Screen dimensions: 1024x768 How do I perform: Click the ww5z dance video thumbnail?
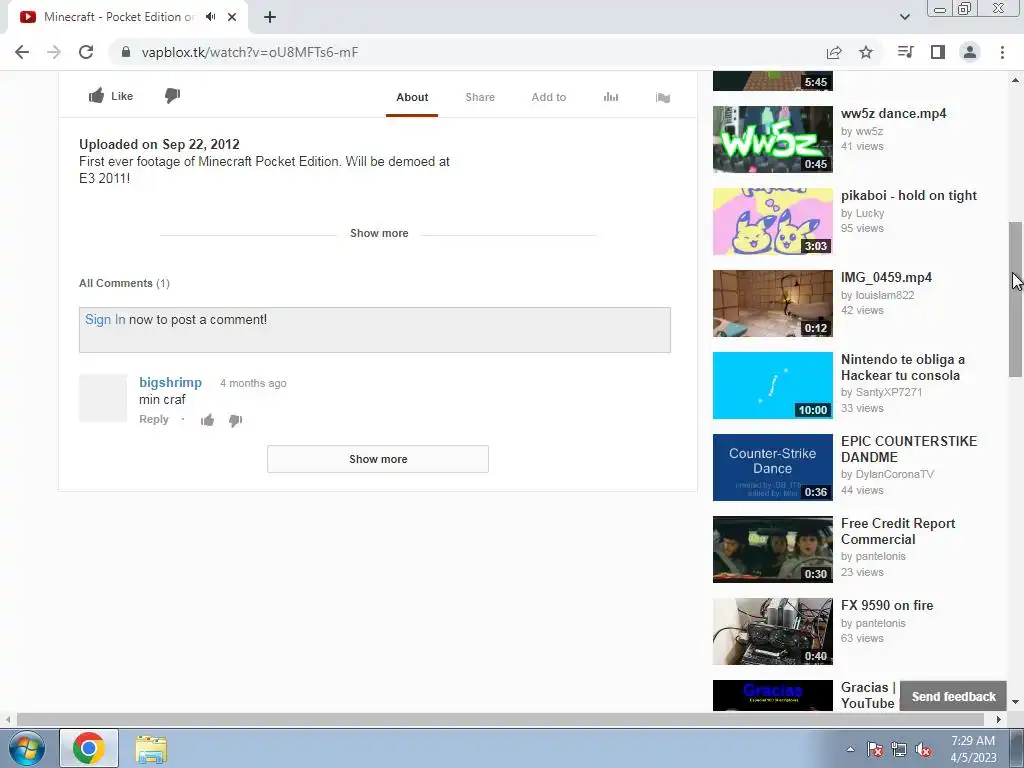[773, 139]
